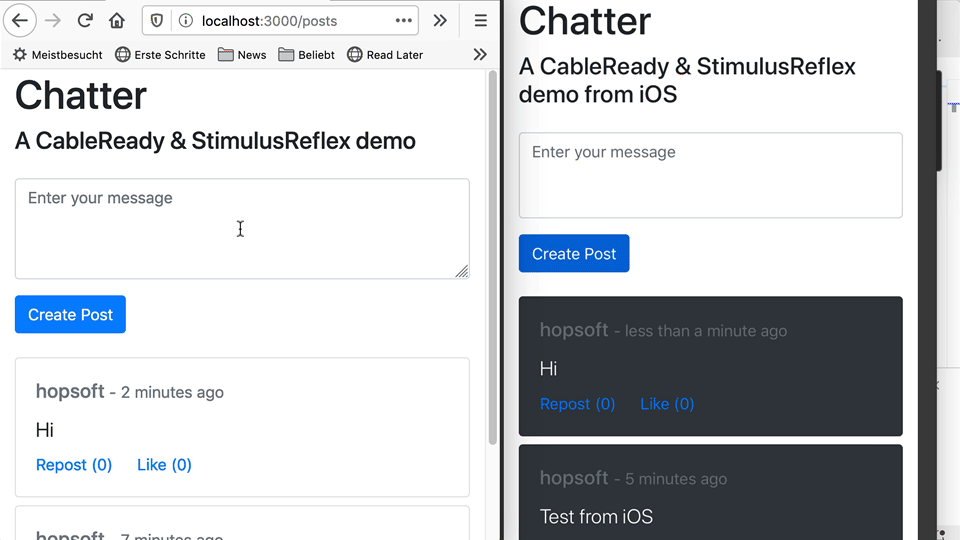
Task: Click the iOS '5 minutes ago' timestamp
Action: pos(676,479)
